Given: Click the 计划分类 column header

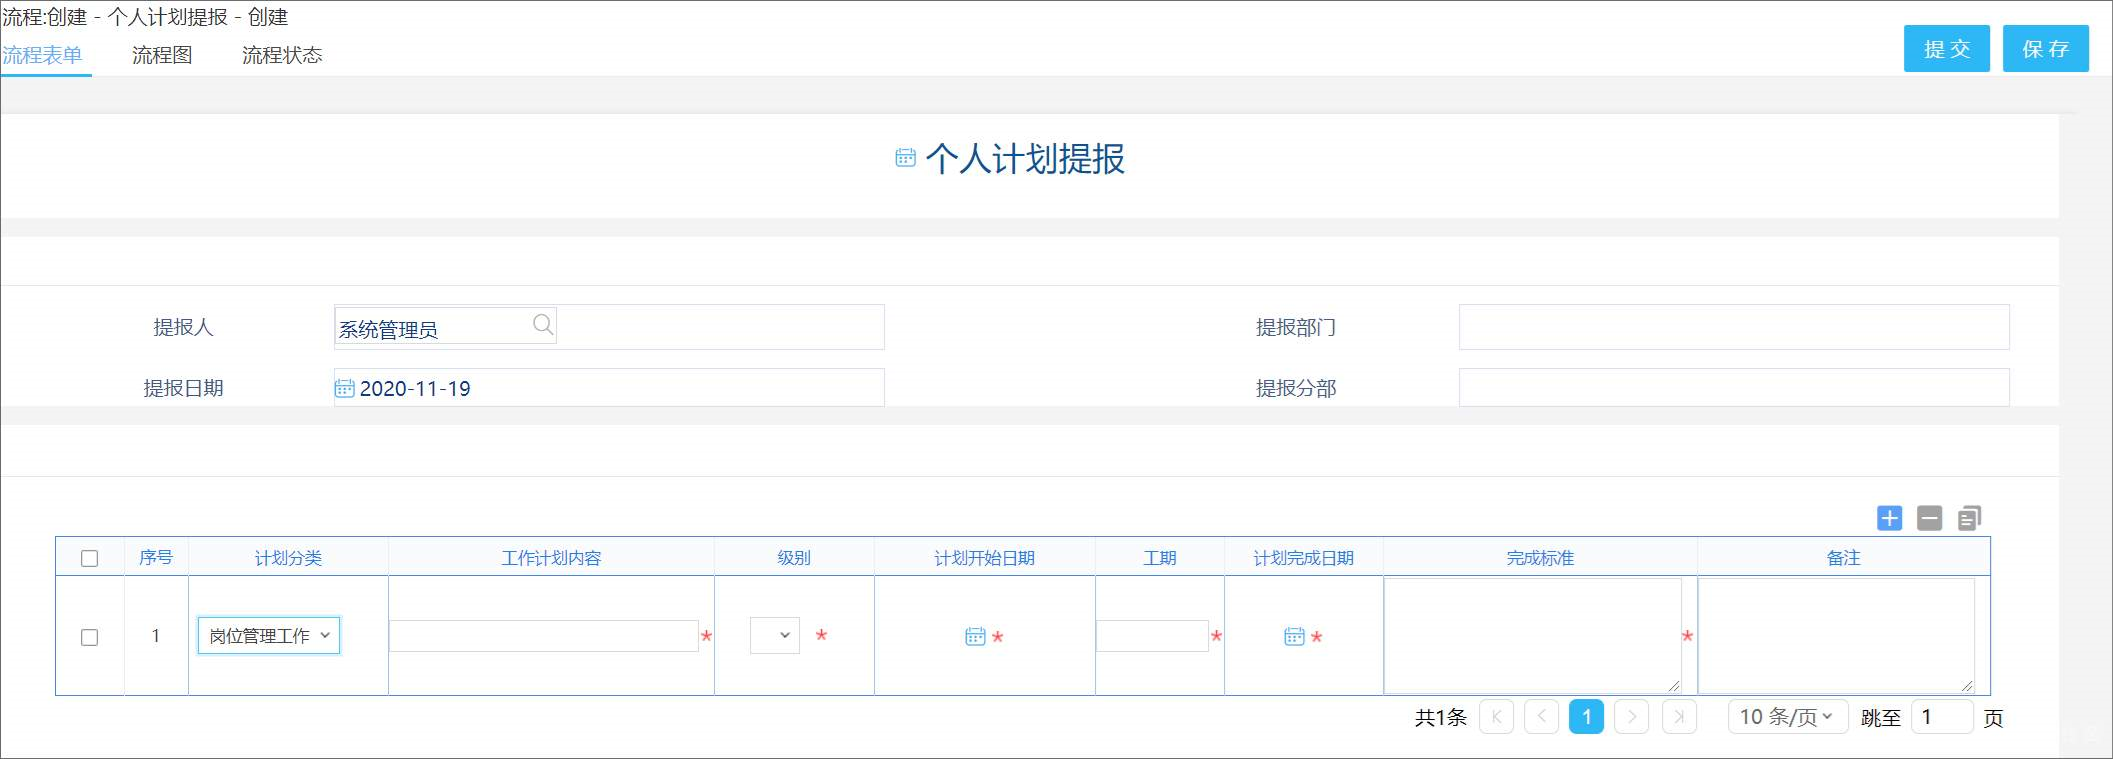Looking at the screenshot, I should [x=288, y=558].
